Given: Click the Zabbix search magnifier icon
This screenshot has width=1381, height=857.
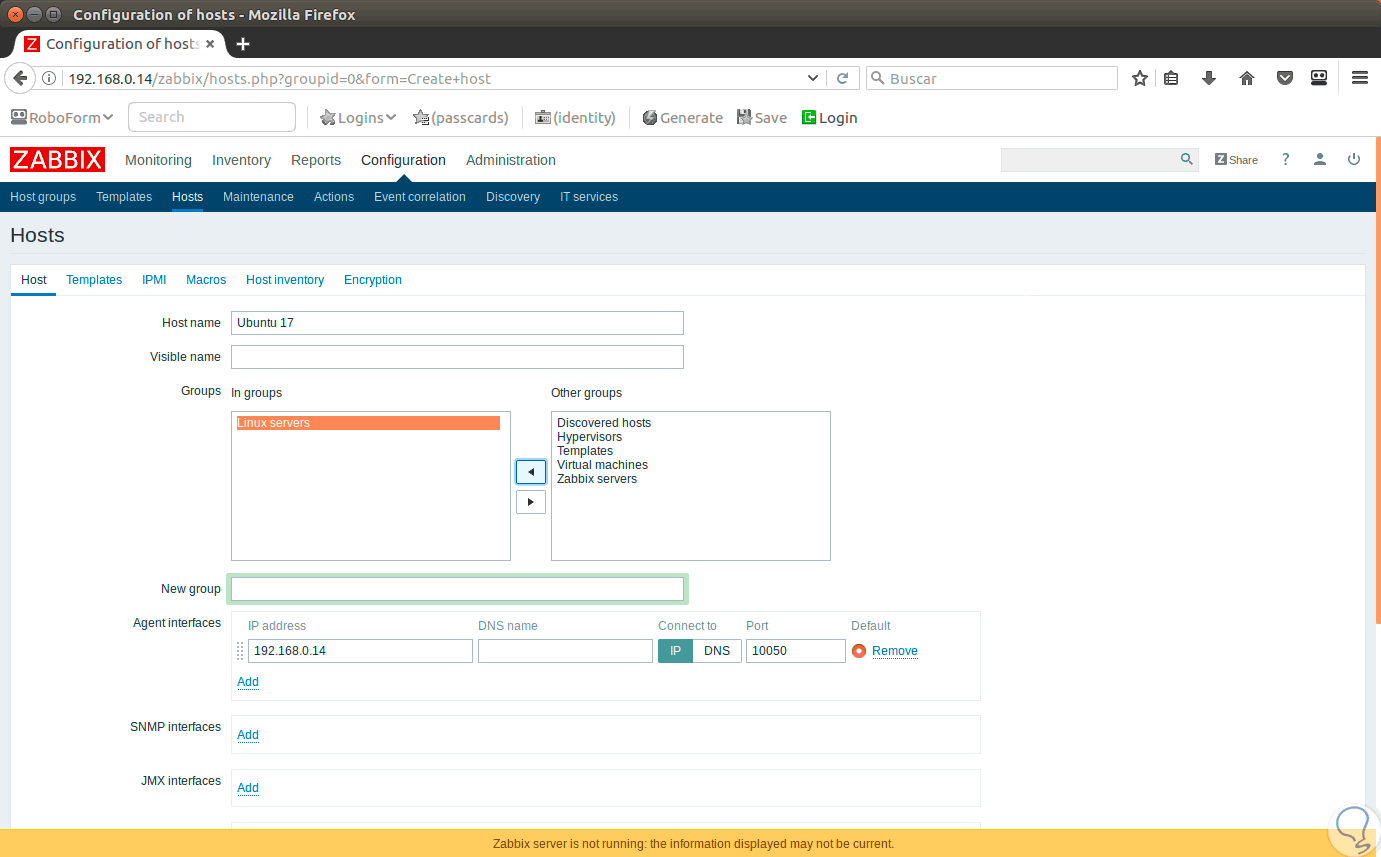Looking at the screenshot, I should (1187, 159).
